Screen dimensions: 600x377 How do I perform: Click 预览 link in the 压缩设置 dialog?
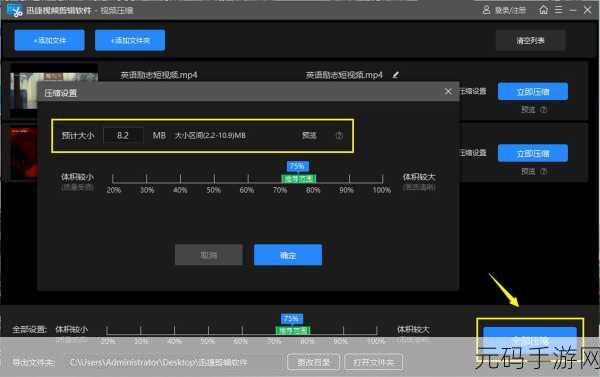[309, 135]
